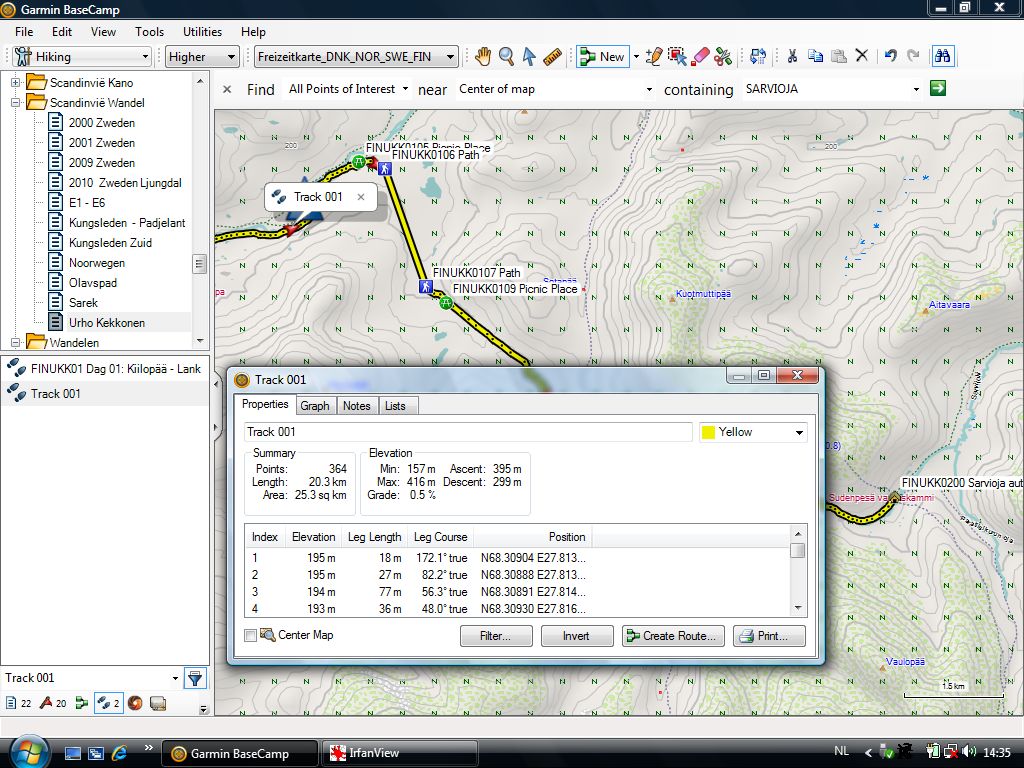The width and height of the screenshot is (1024, 768).
Task: Click the binoculars find icon
Action: click(941, 57)
